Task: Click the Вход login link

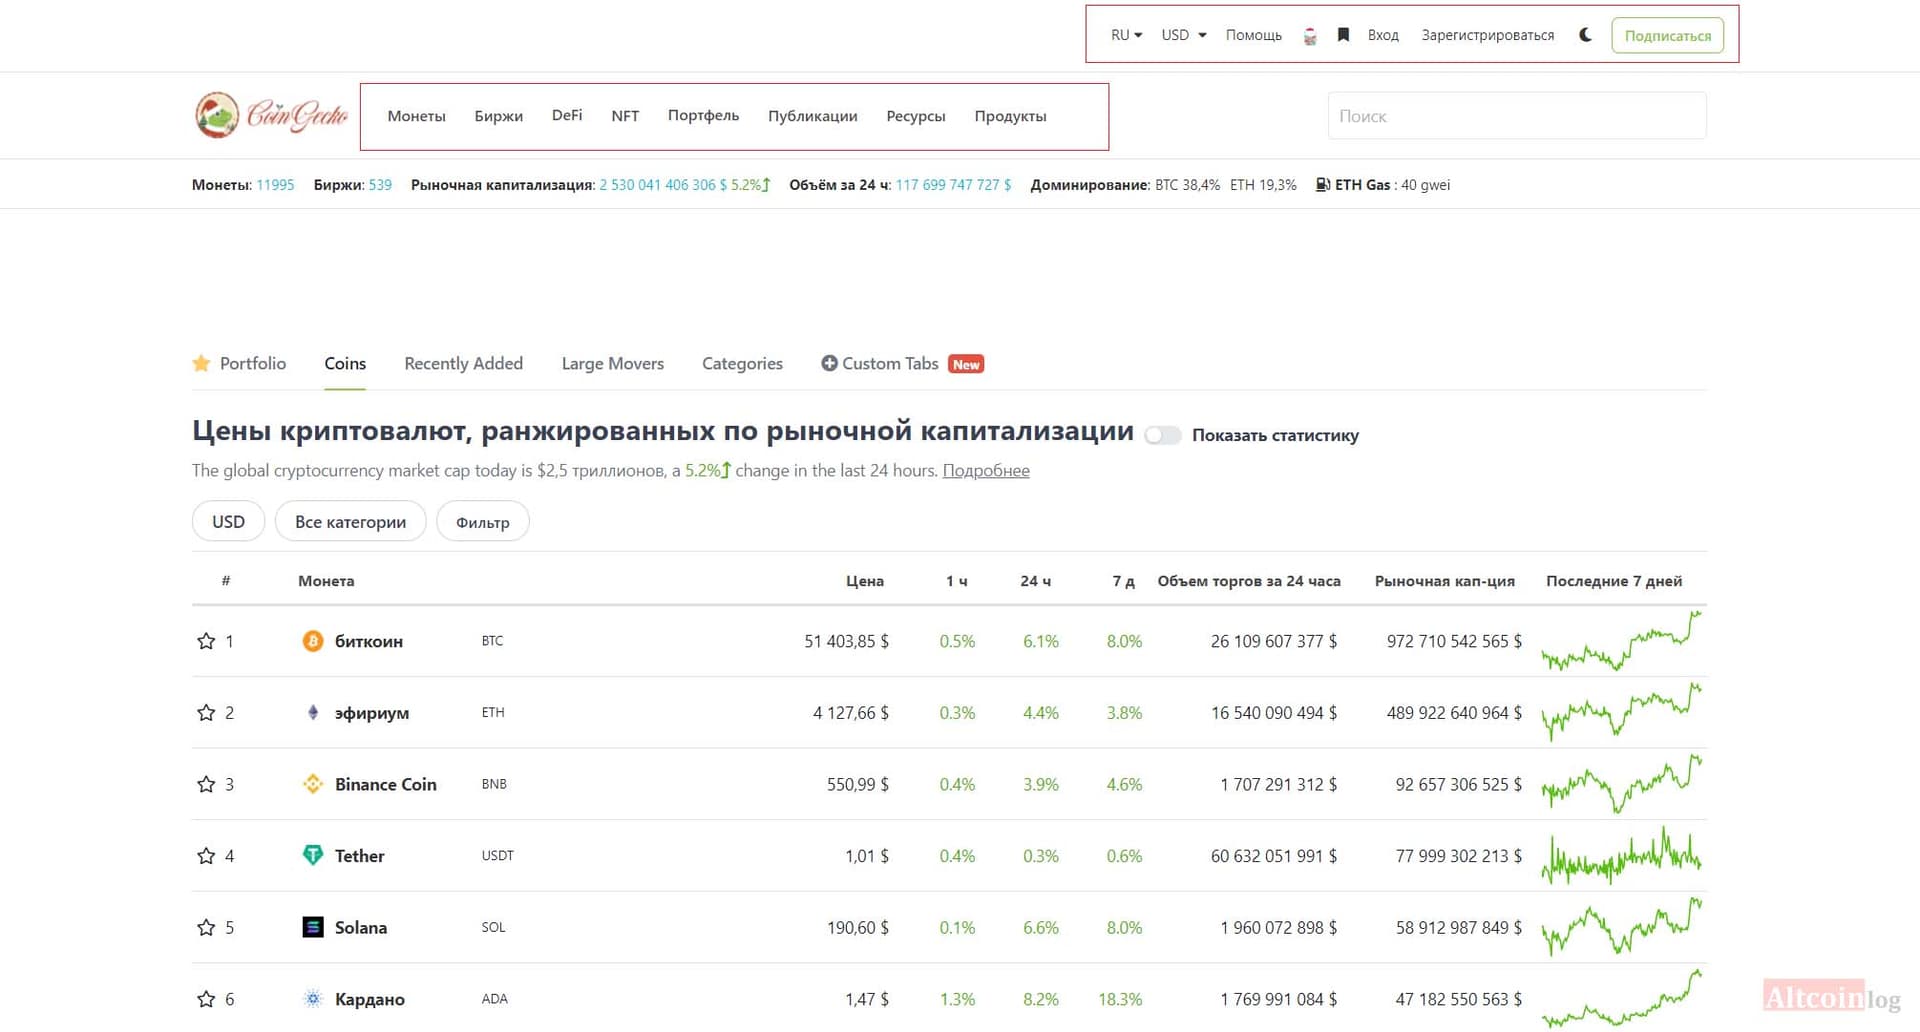Action: 1383,35
